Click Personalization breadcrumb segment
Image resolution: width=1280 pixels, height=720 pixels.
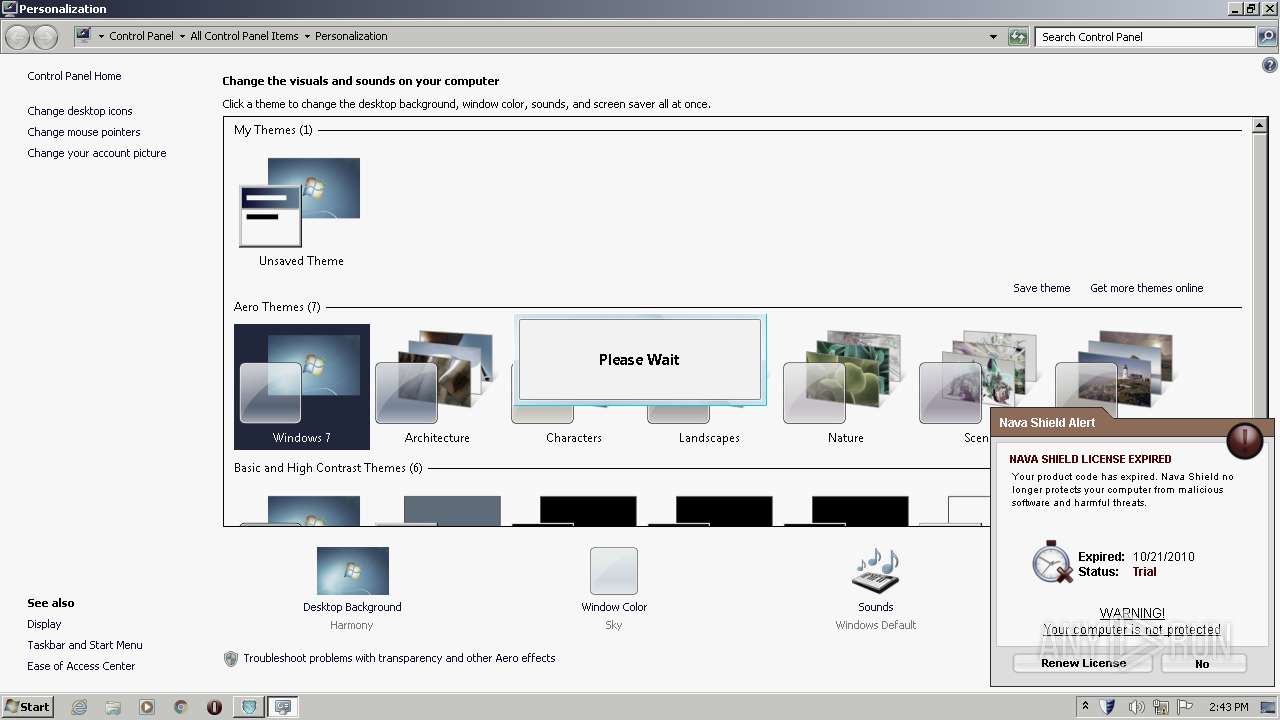click(x=351, y=37)
